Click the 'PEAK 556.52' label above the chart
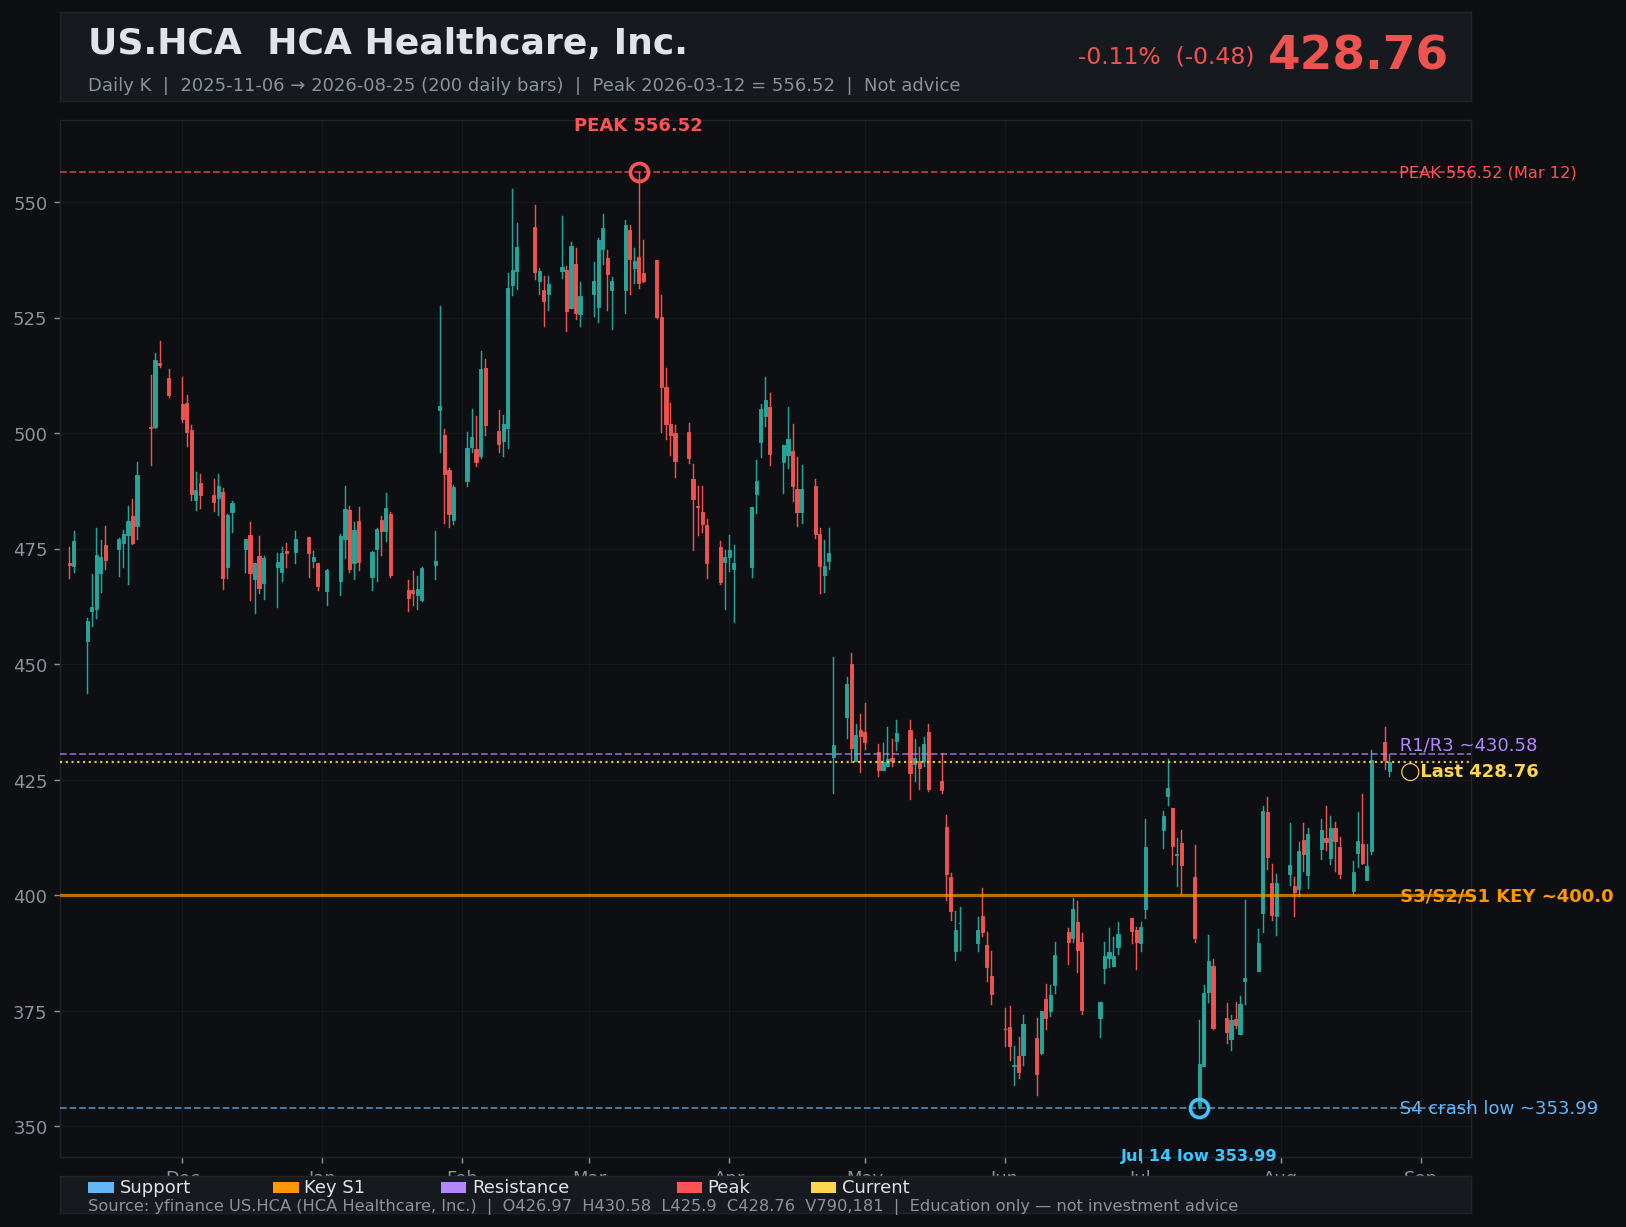This screenshot has width=1626, height=1227. [638, 126]
